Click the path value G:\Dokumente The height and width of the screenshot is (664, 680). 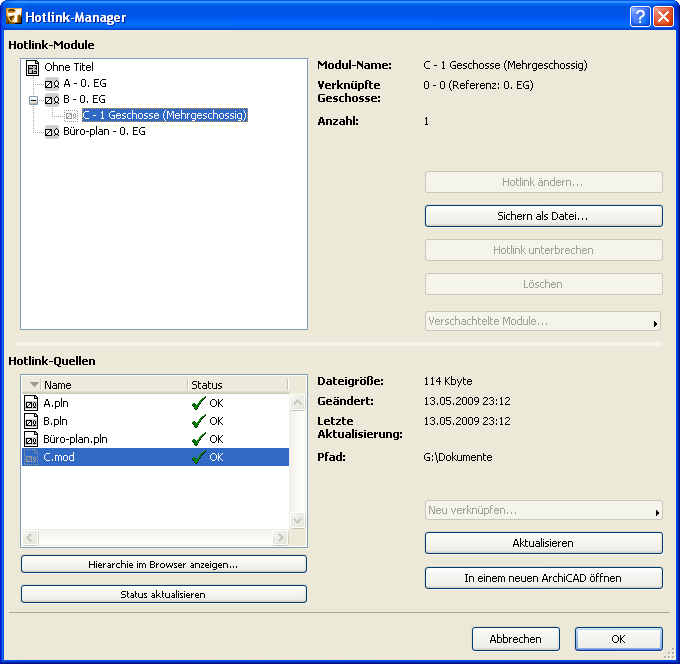[x=458, y=457]
